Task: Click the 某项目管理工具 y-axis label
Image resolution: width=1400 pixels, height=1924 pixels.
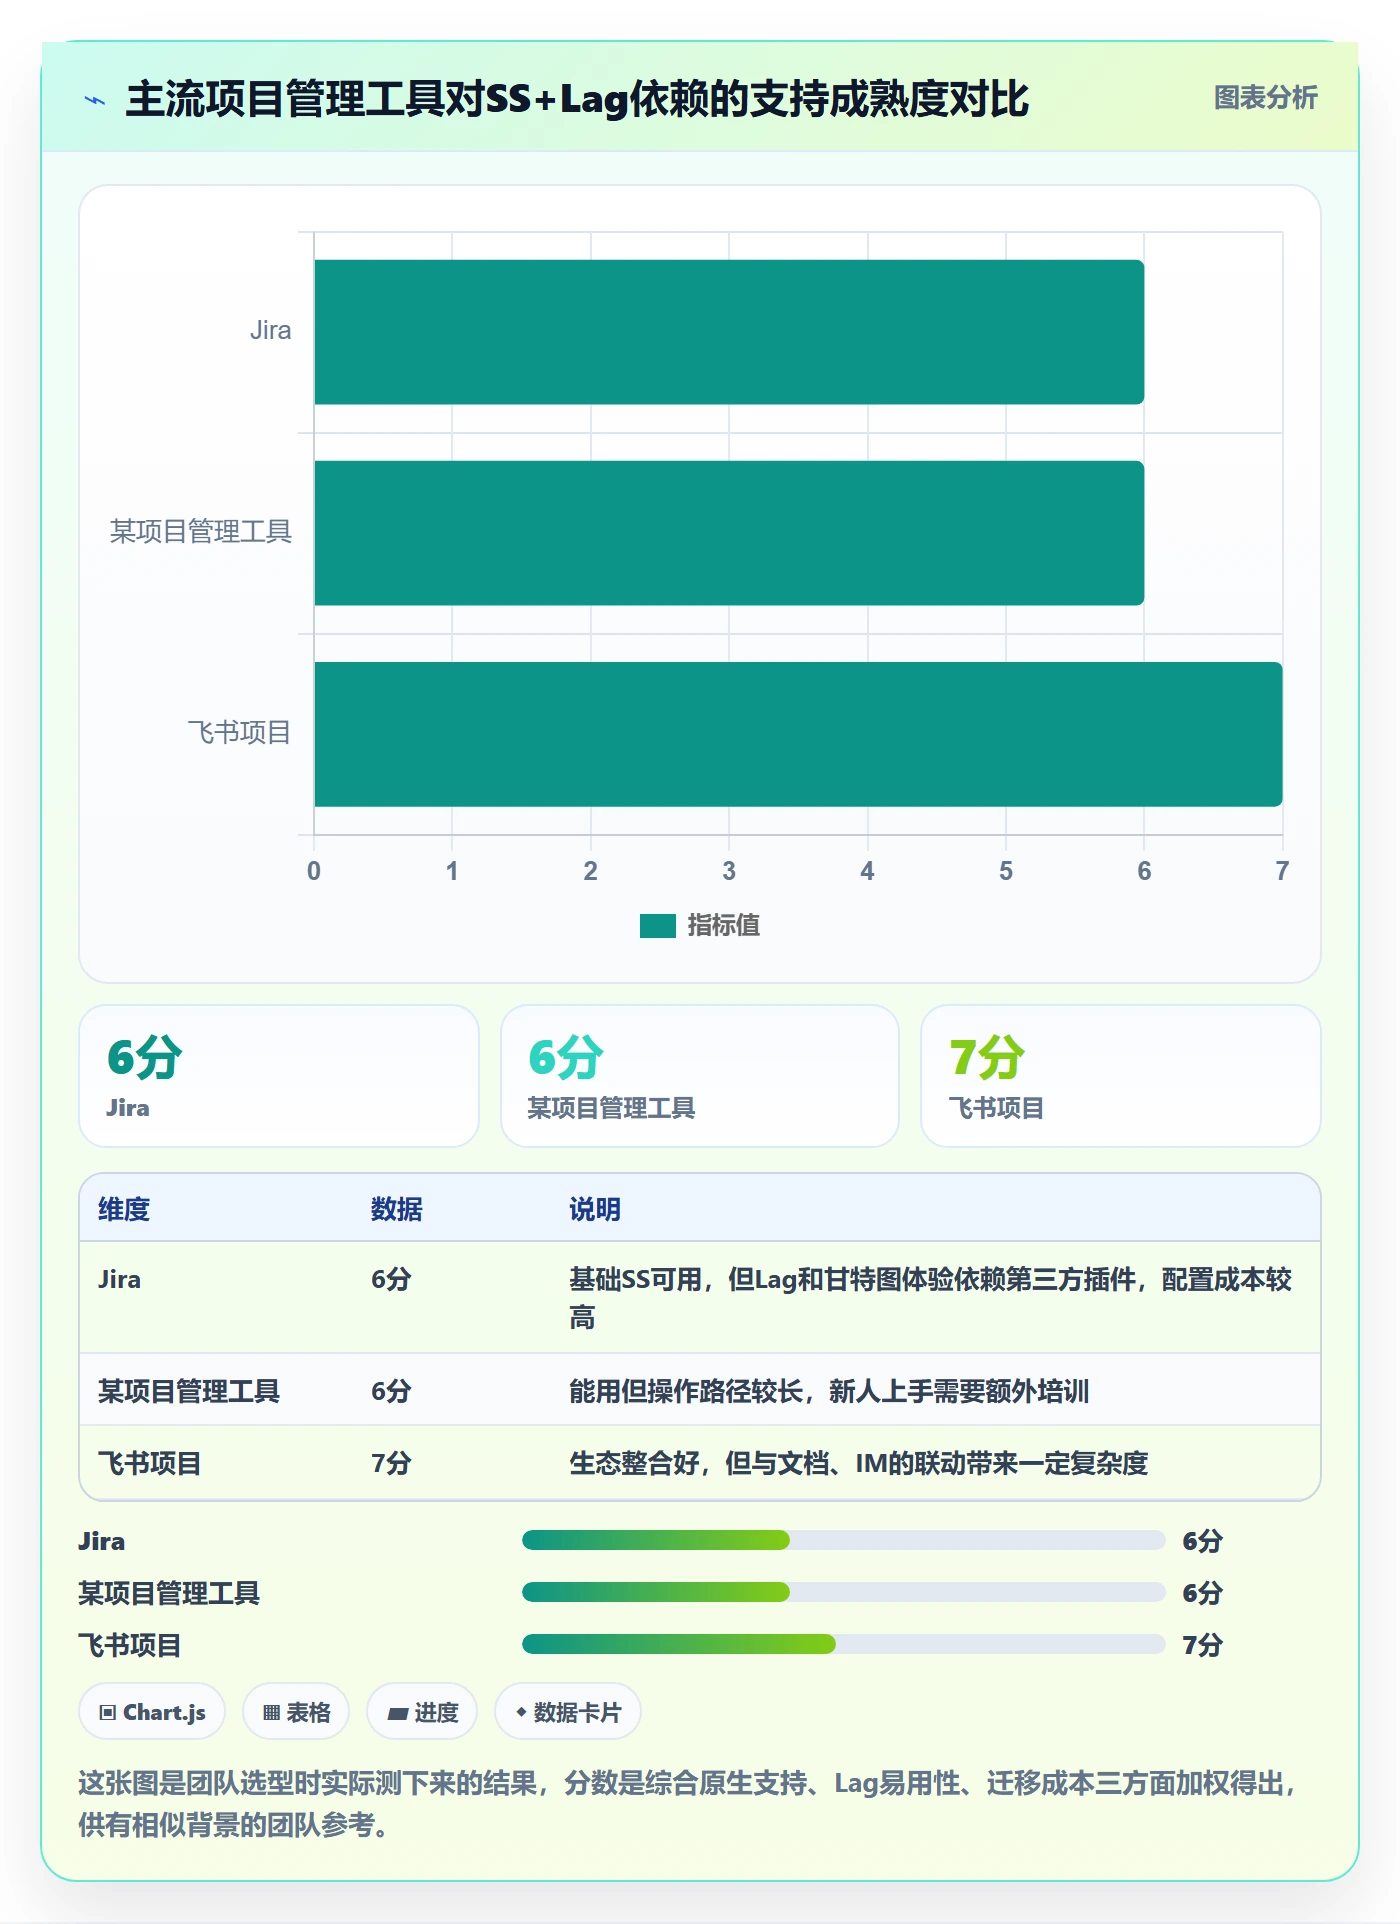Action: tap(201, 532)
